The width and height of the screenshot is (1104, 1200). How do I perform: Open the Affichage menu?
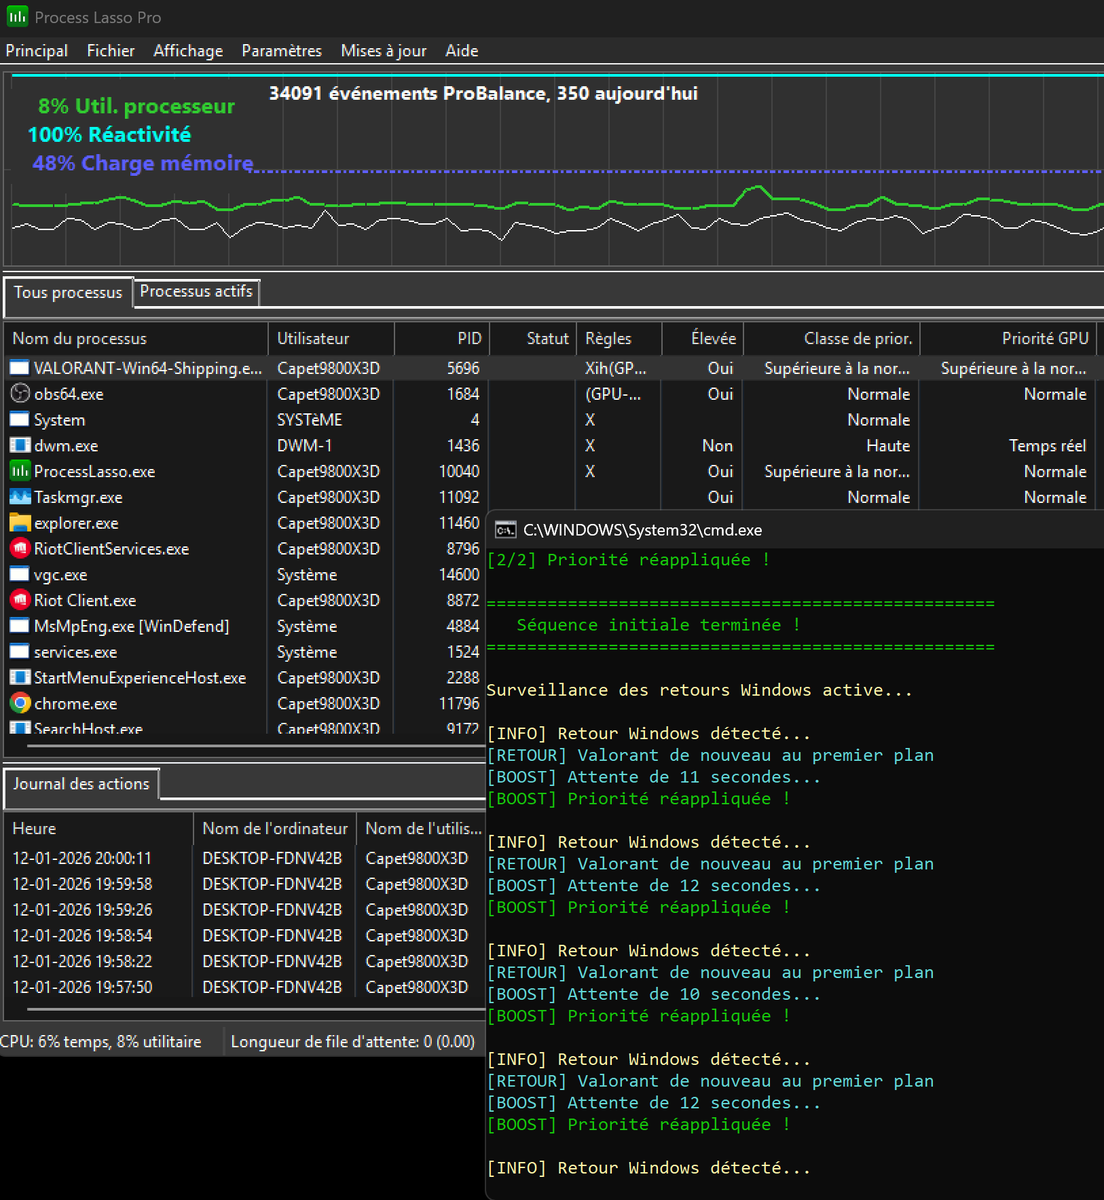(x=188, y=50)
